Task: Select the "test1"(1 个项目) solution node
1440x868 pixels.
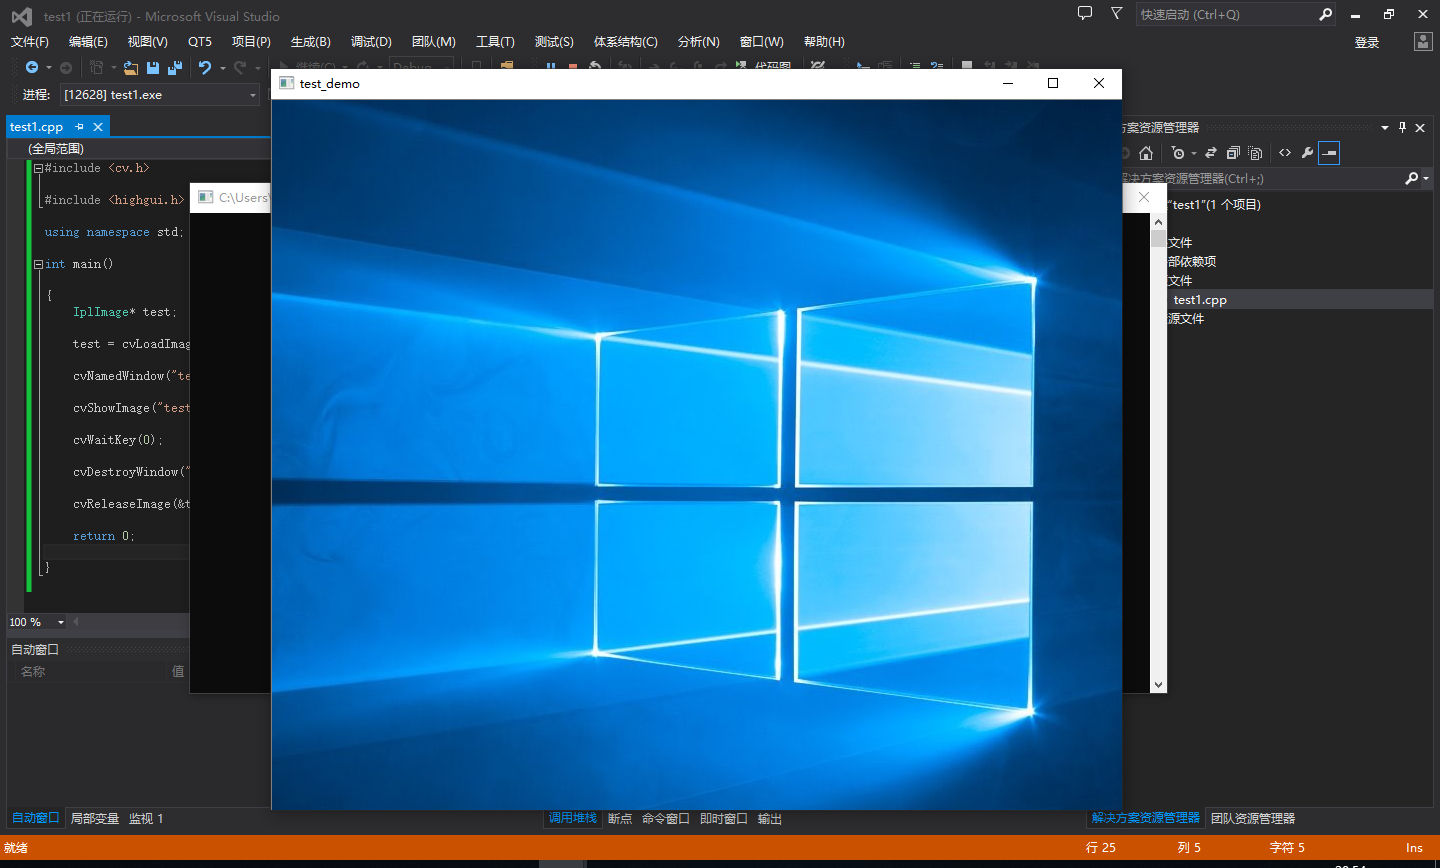Action: (1215, 204)
